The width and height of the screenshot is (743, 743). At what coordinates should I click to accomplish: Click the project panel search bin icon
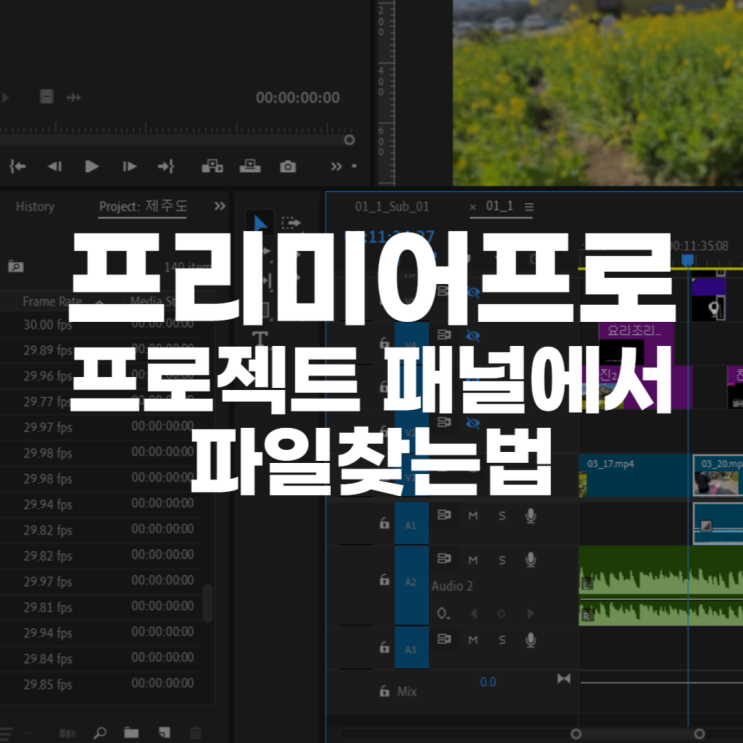16,267
